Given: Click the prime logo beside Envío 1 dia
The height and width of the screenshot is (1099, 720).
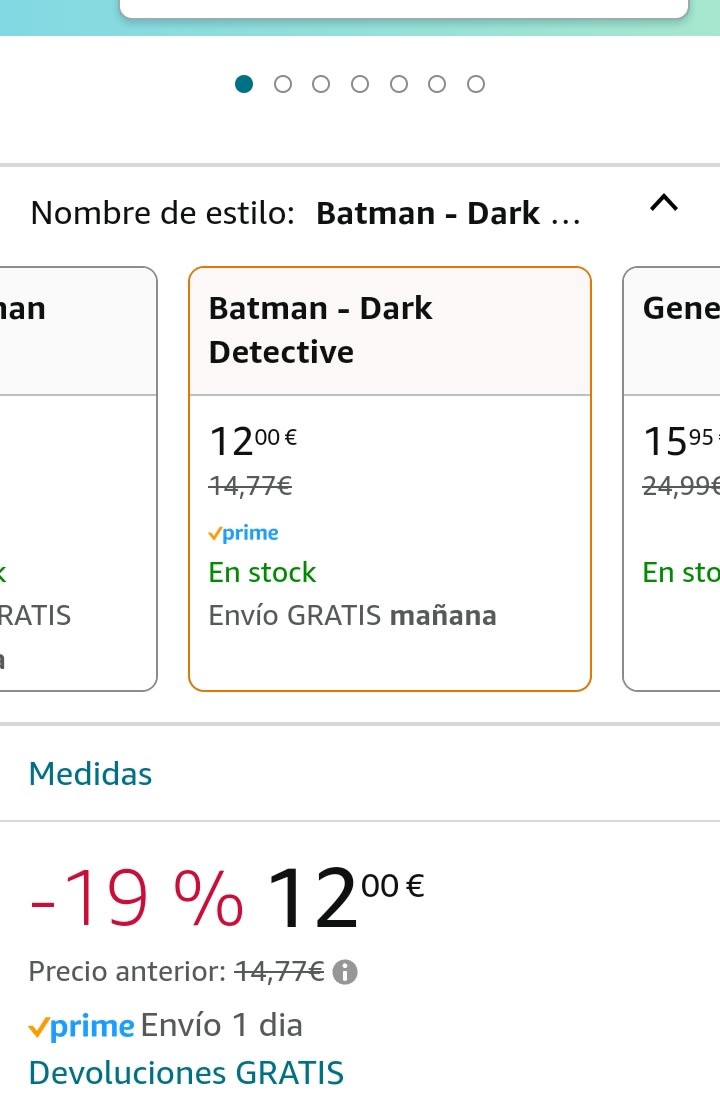Looking at the screenshot, I should (x=82, y=1026).
